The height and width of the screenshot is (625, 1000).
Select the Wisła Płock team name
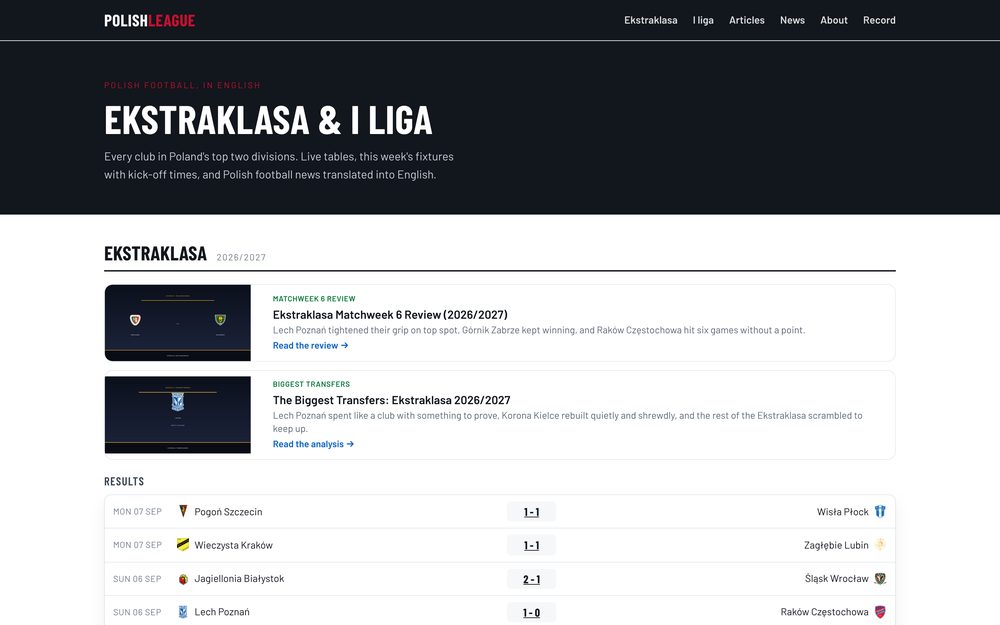[x=842, y=511]
